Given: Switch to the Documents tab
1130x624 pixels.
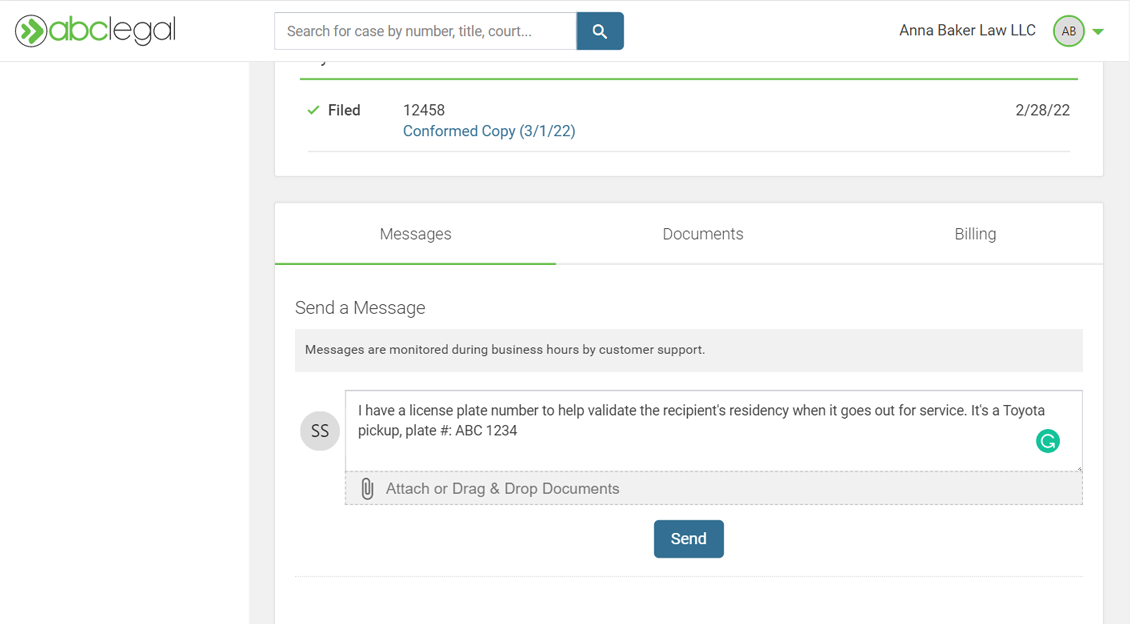Looking at the screenshot, I should [x=703, y=234].
